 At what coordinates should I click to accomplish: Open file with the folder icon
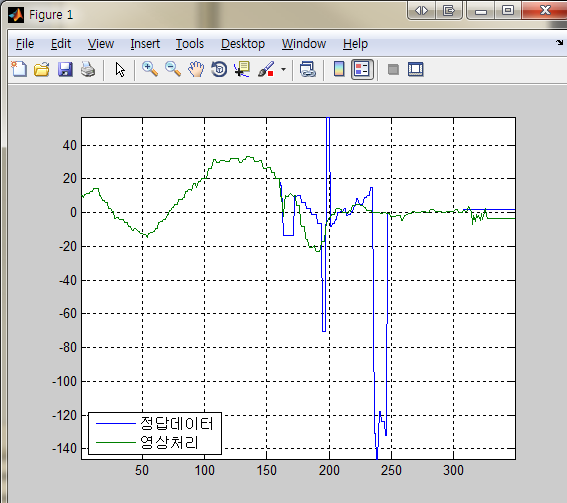tap(42, 69)
